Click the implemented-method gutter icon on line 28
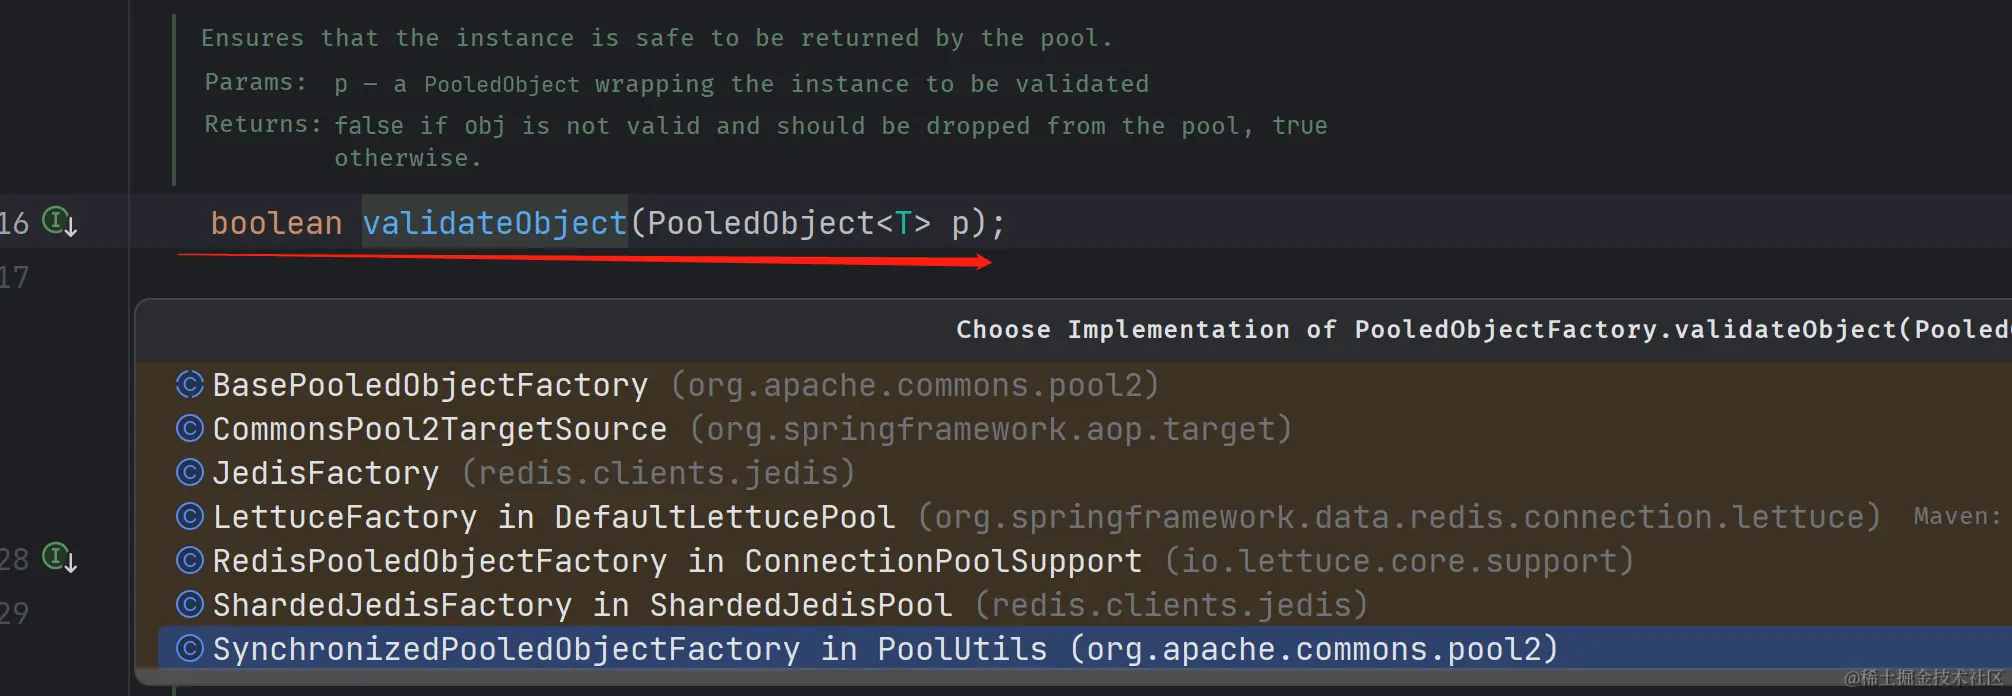The height and width of the screenshot is (696, 2012). 58,557
